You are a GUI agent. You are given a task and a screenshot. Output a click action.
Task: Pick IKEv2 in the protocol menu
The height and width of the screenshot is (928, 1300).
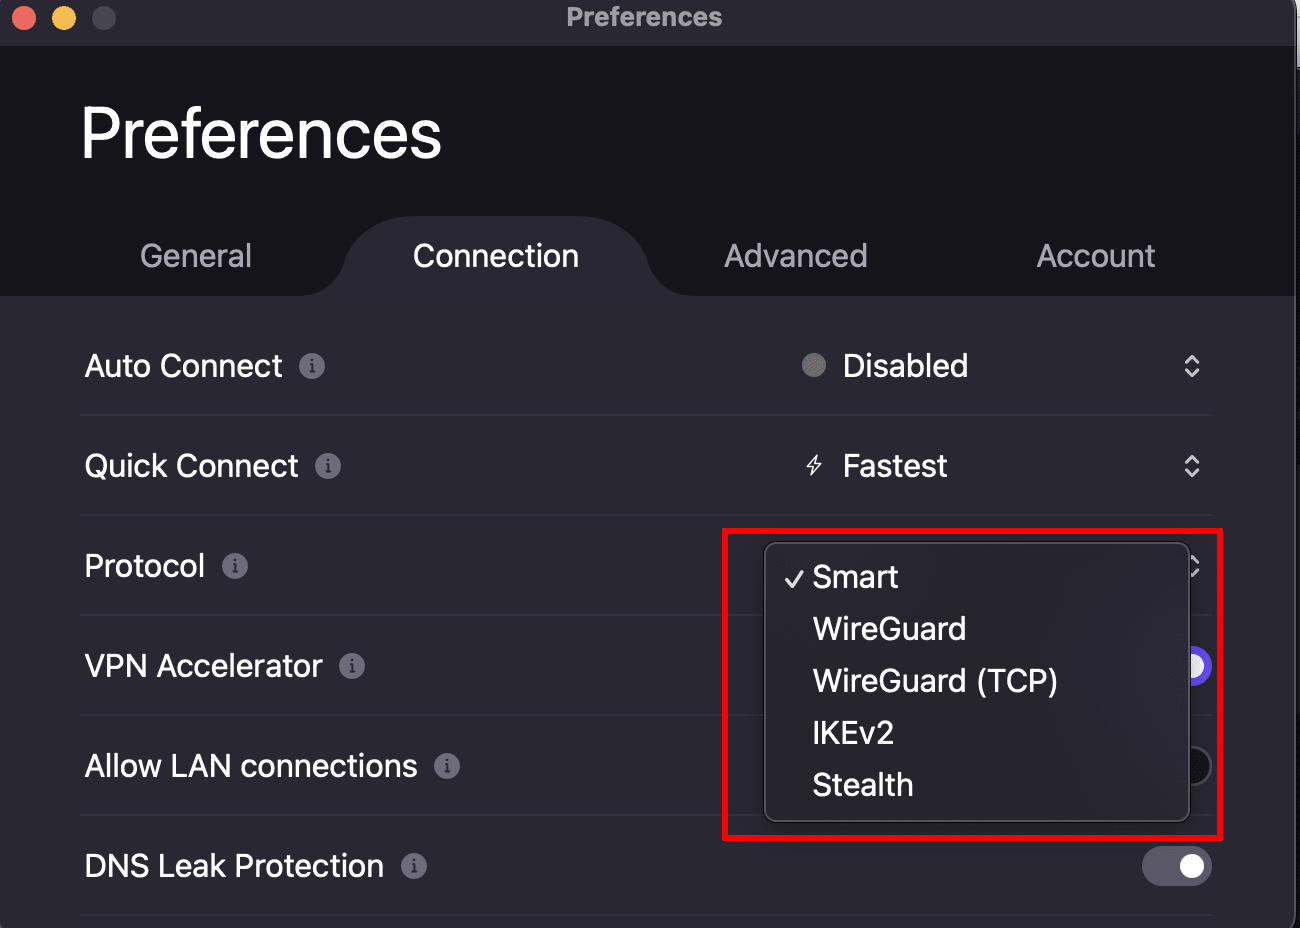(x=853, y=733)
